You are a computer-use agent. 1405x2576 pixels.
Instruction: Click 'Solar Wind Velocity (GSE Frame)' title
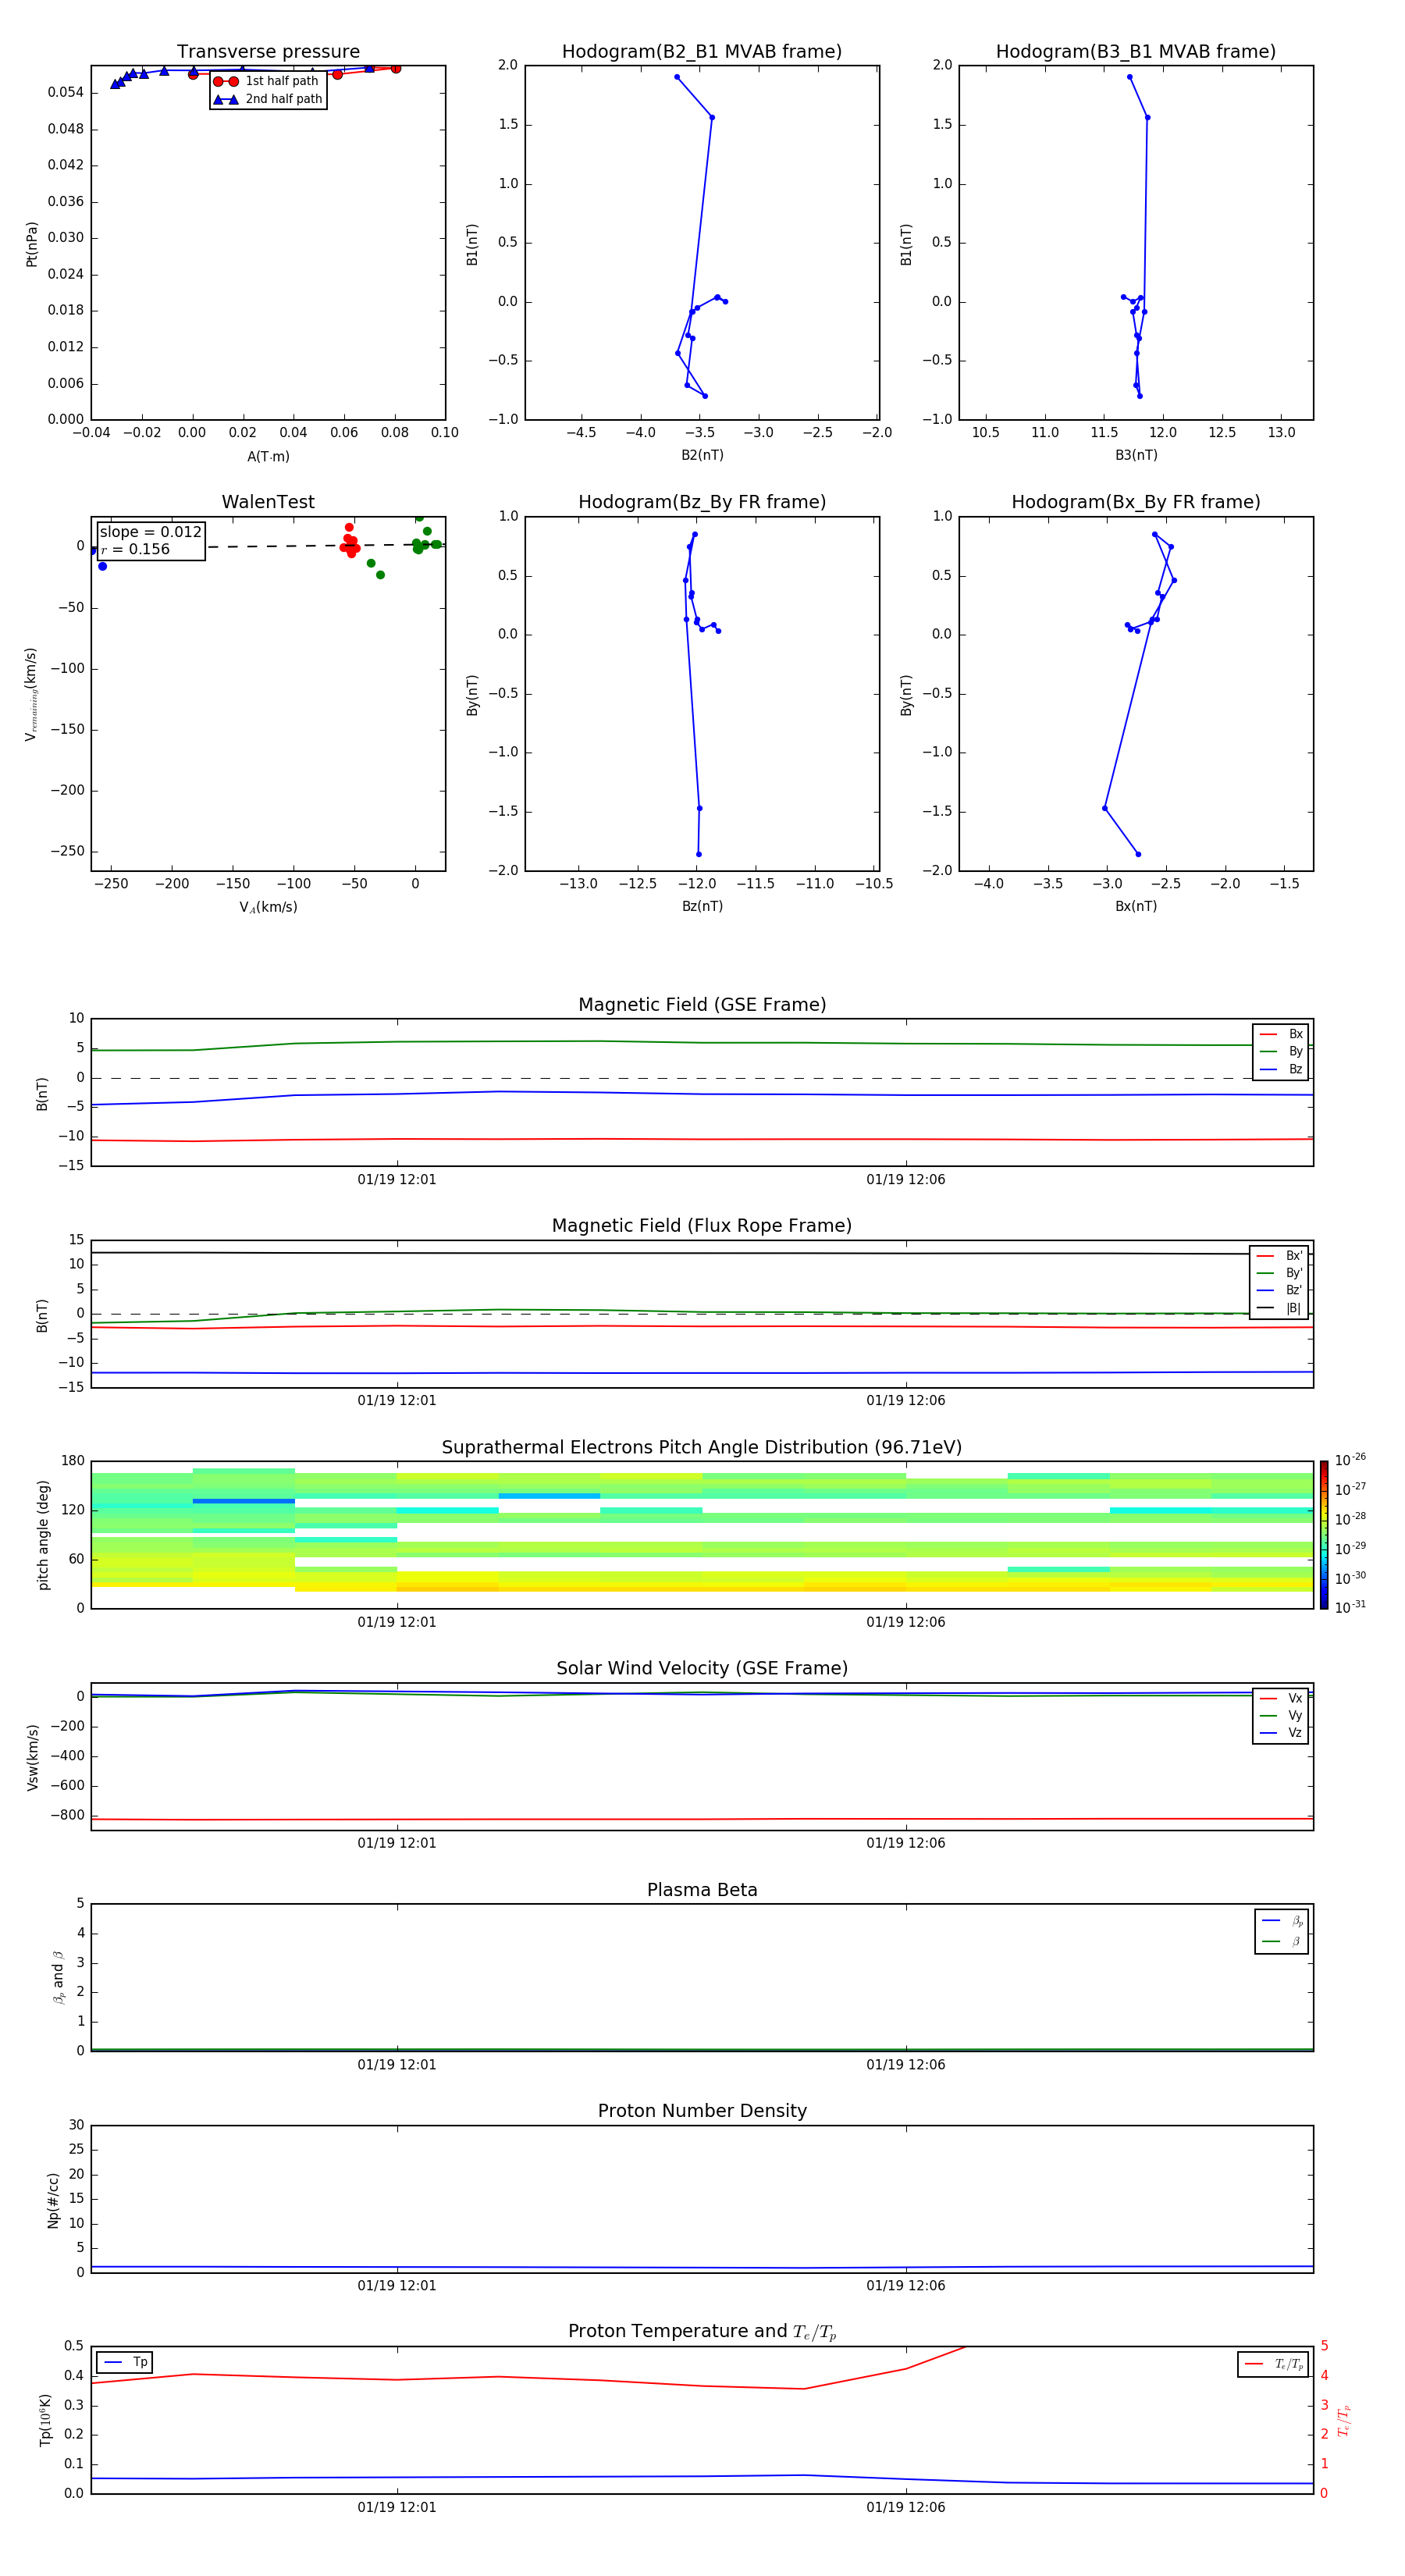[x=702, y=1669]
